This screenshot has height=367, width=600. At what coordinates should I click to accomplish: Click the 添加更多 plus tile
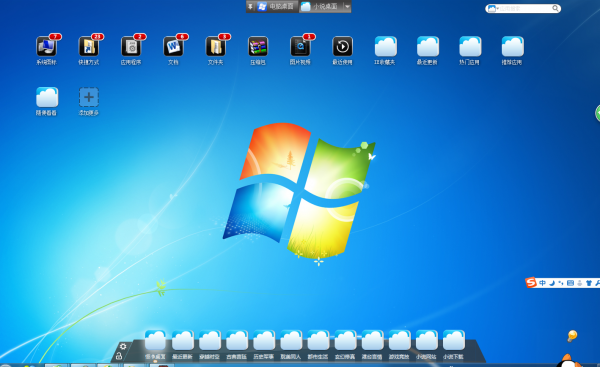[89, 97]
